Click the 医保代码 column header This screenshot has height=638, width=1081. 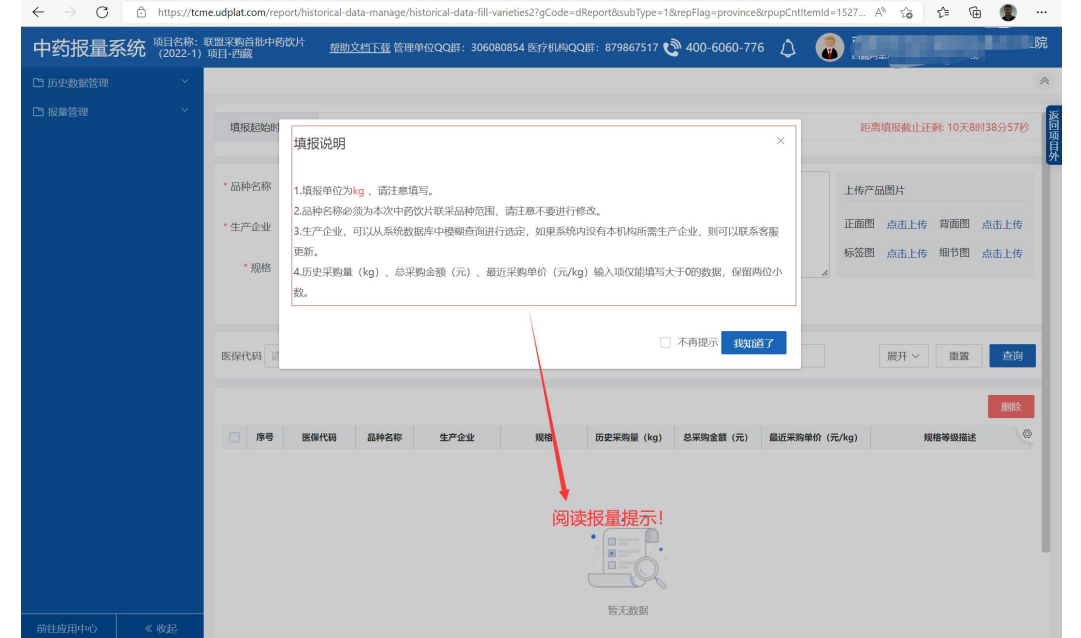(319, 437)
